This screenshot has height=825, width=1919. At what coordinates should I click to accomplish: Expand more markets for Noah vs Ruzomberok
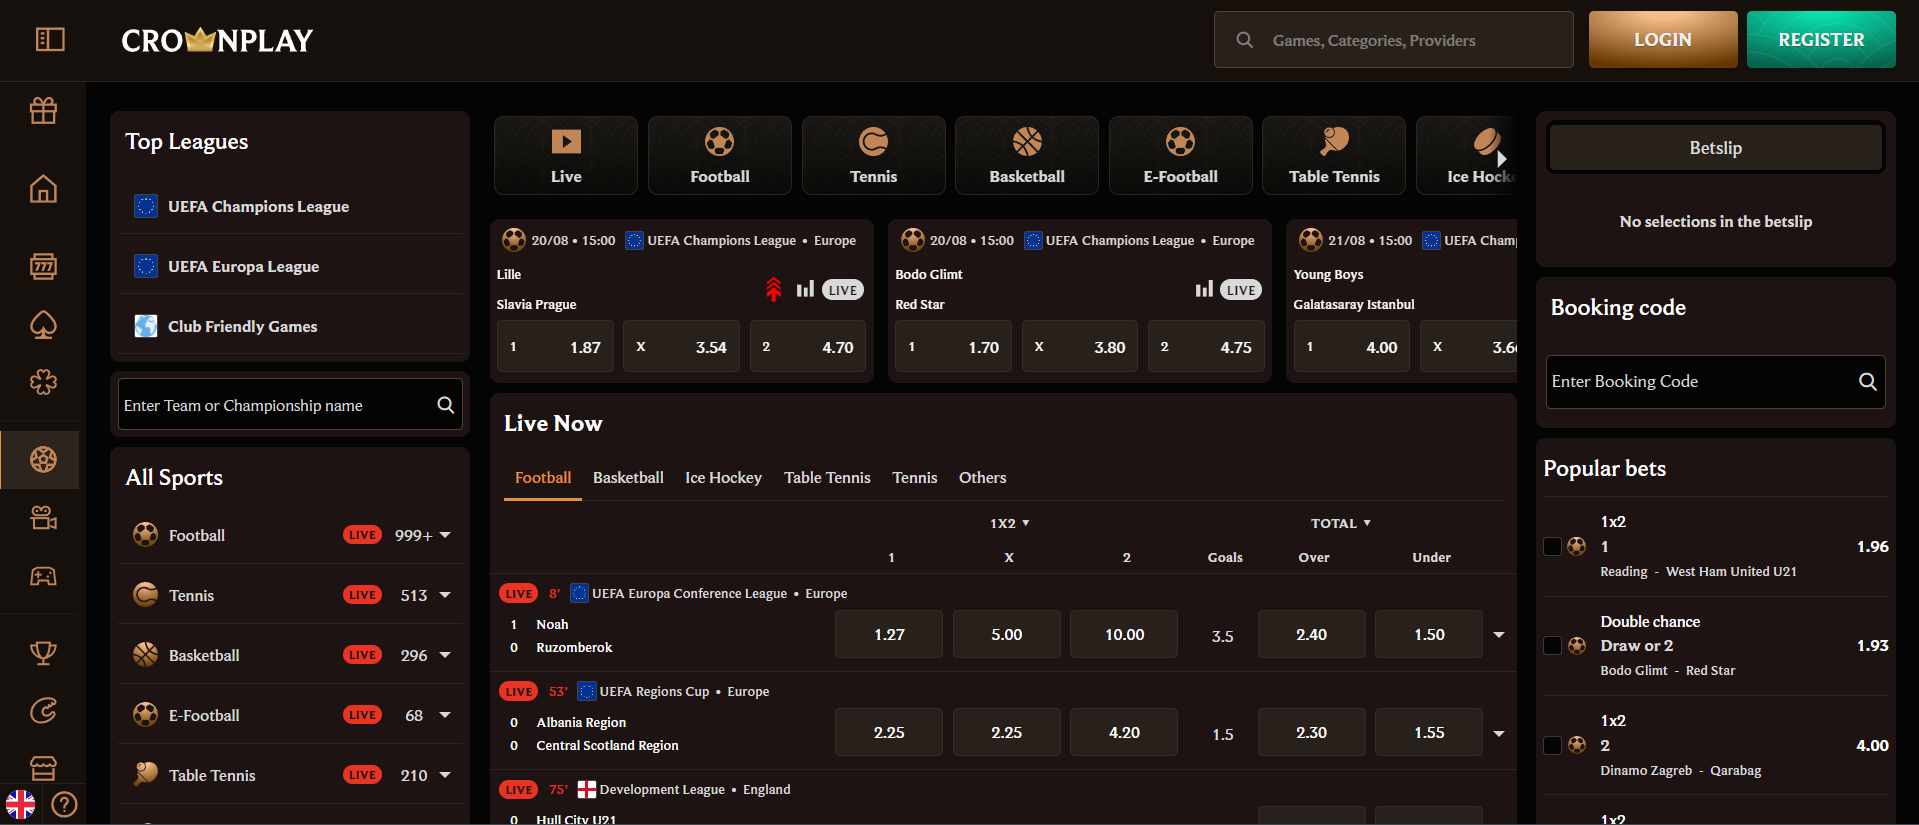1498,635
